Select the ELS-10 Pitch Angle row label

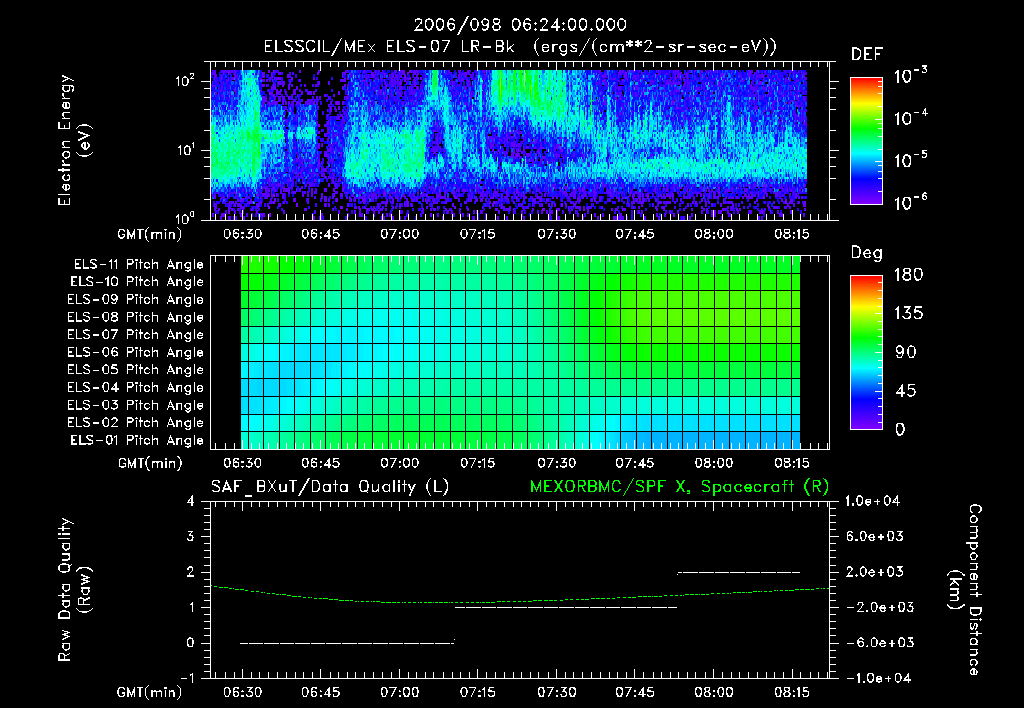(137, 282)
